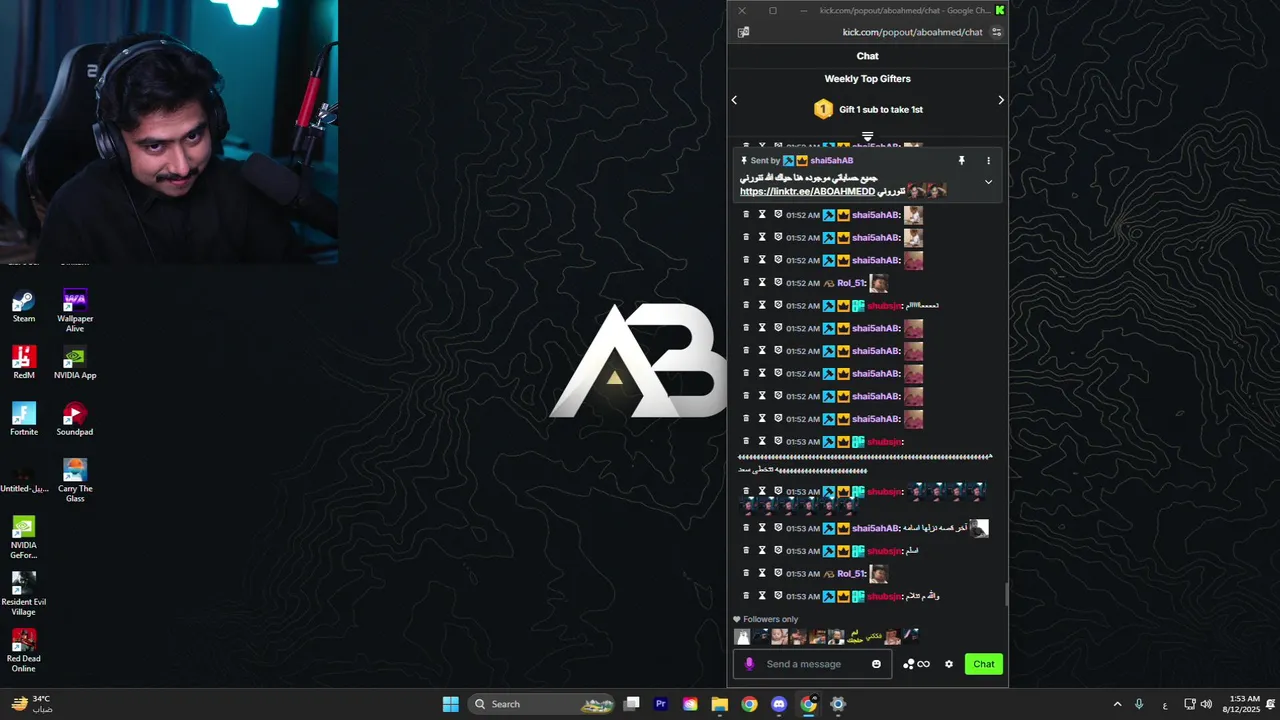The height and width of the screenshot is (720, 1280).
Task: Click translate icon left of address bar
Action: pos(743,32)
